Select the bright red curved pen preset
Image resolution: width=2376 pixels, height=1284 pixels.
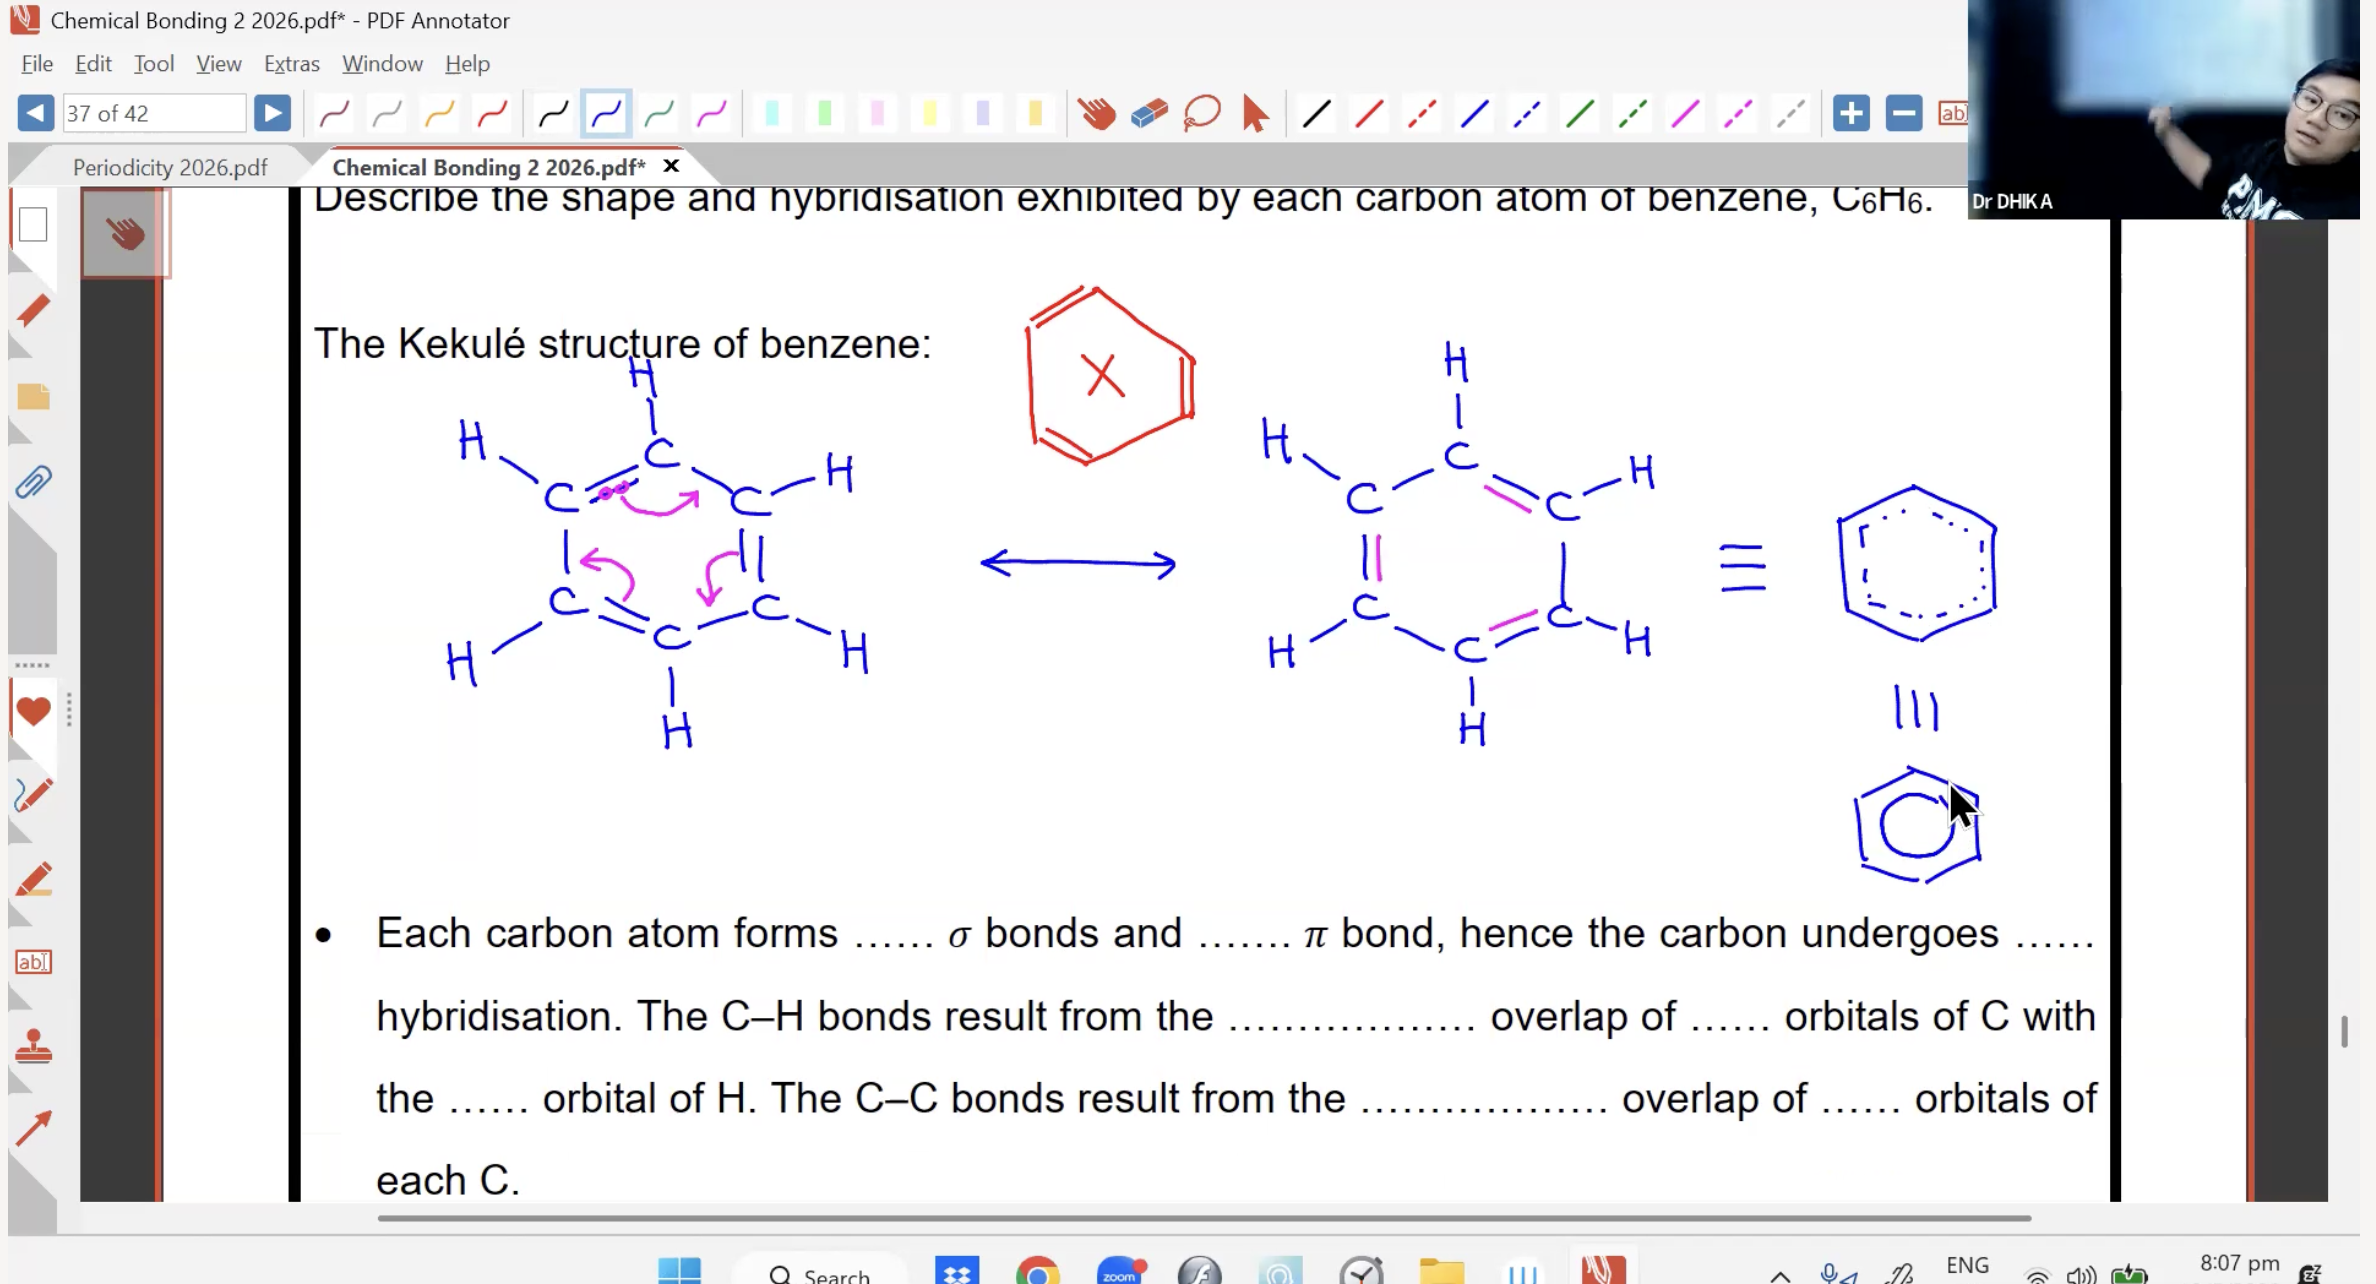pyautogui.click(x=492, y=113)
